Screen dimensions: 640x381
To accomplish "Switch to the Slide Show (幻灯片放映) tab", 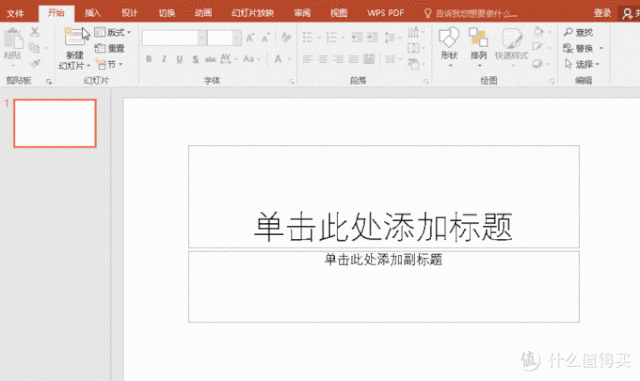I will click(x=253, y=13).
